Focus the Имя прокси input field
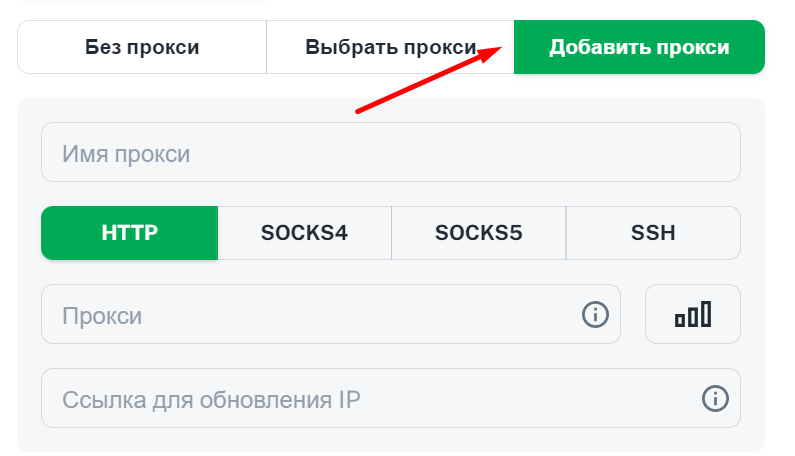This screenshot has height=456, width=795. click(390, 152)
